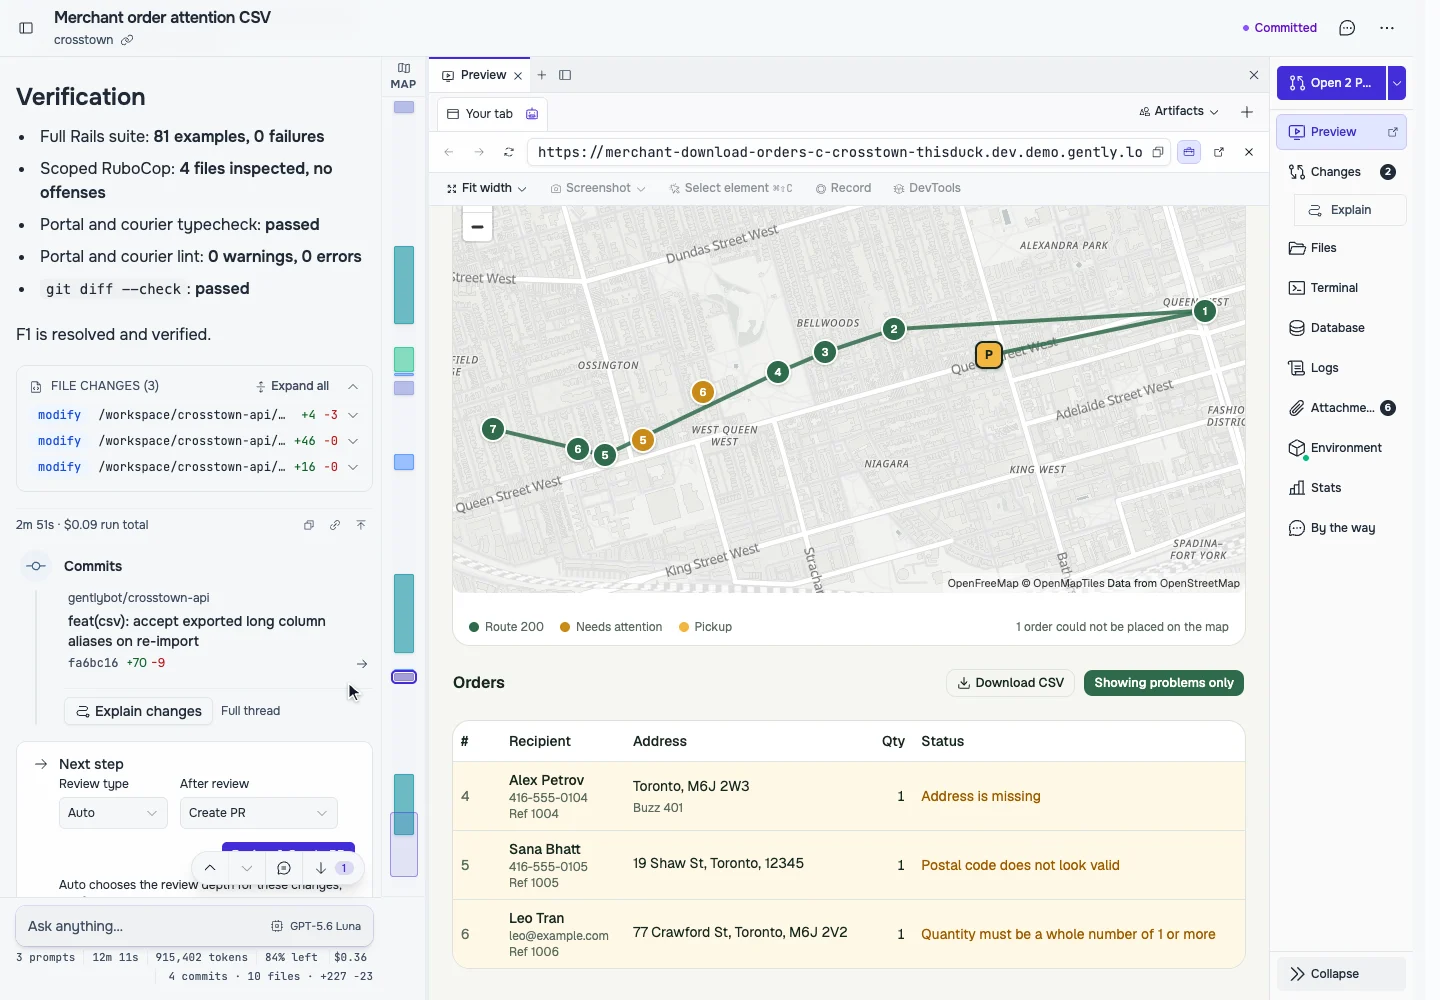Image resolution: width=1440 pixels, height=1000 pixels.
Task: Open Terminal in the right sidebar
Action: pyautogui.click(x=1341, y=288)
